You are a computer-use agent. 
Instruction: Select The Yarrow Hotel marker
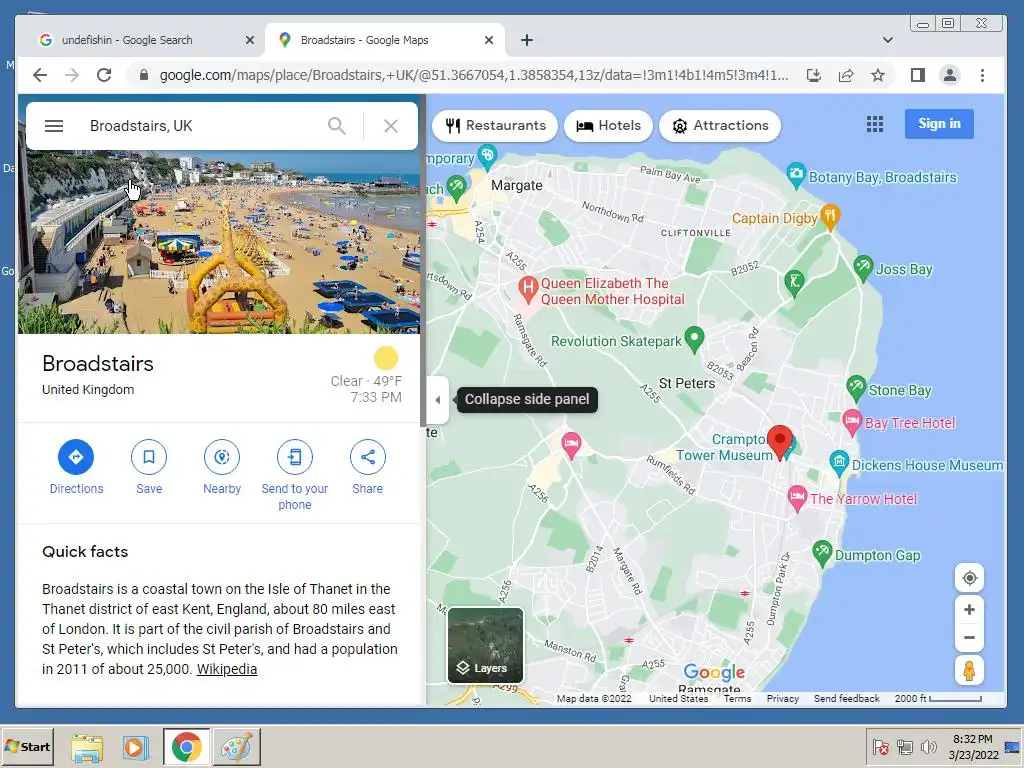point(797,498)
